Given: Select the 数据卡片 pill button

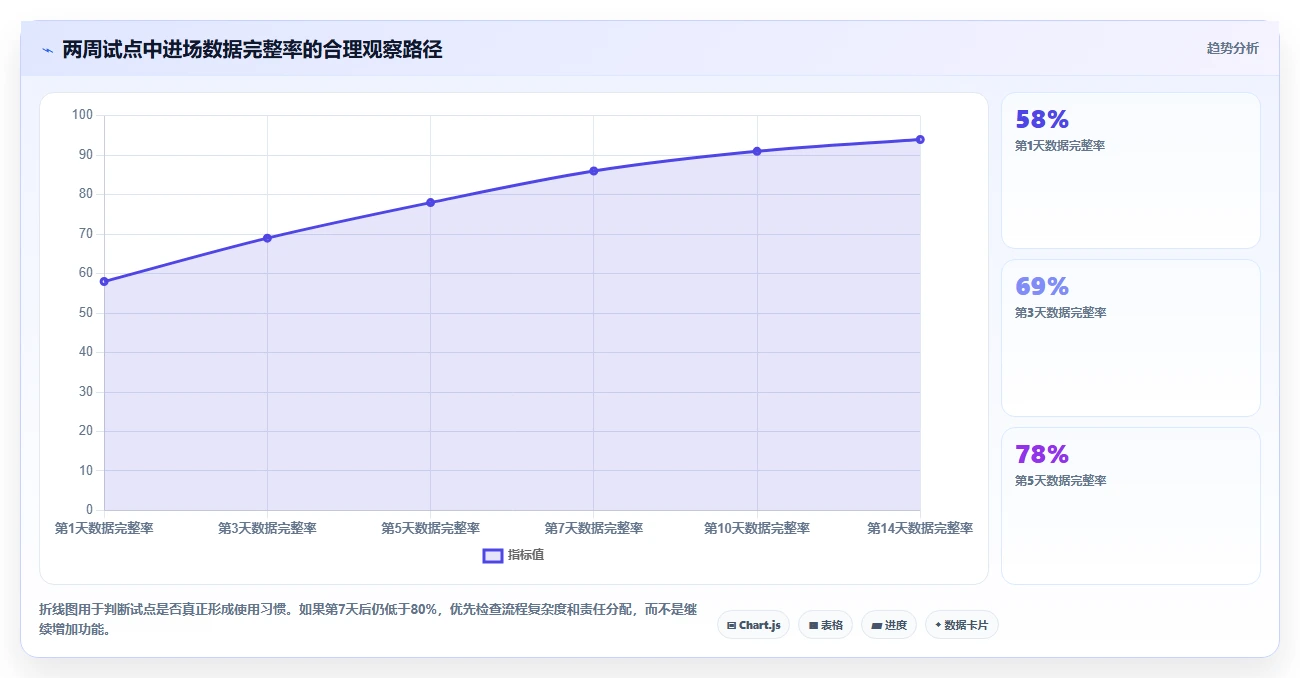Looking at the screenshot, I should [961, 625].
